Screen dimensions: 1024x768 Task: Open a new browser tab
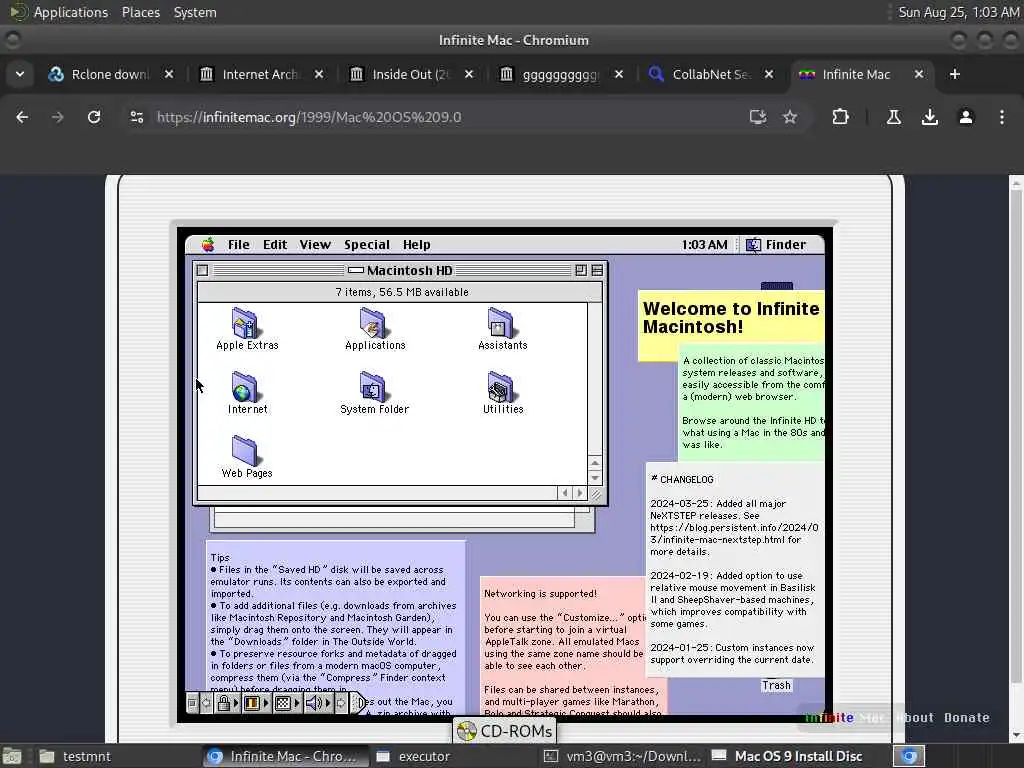point(955,74)
